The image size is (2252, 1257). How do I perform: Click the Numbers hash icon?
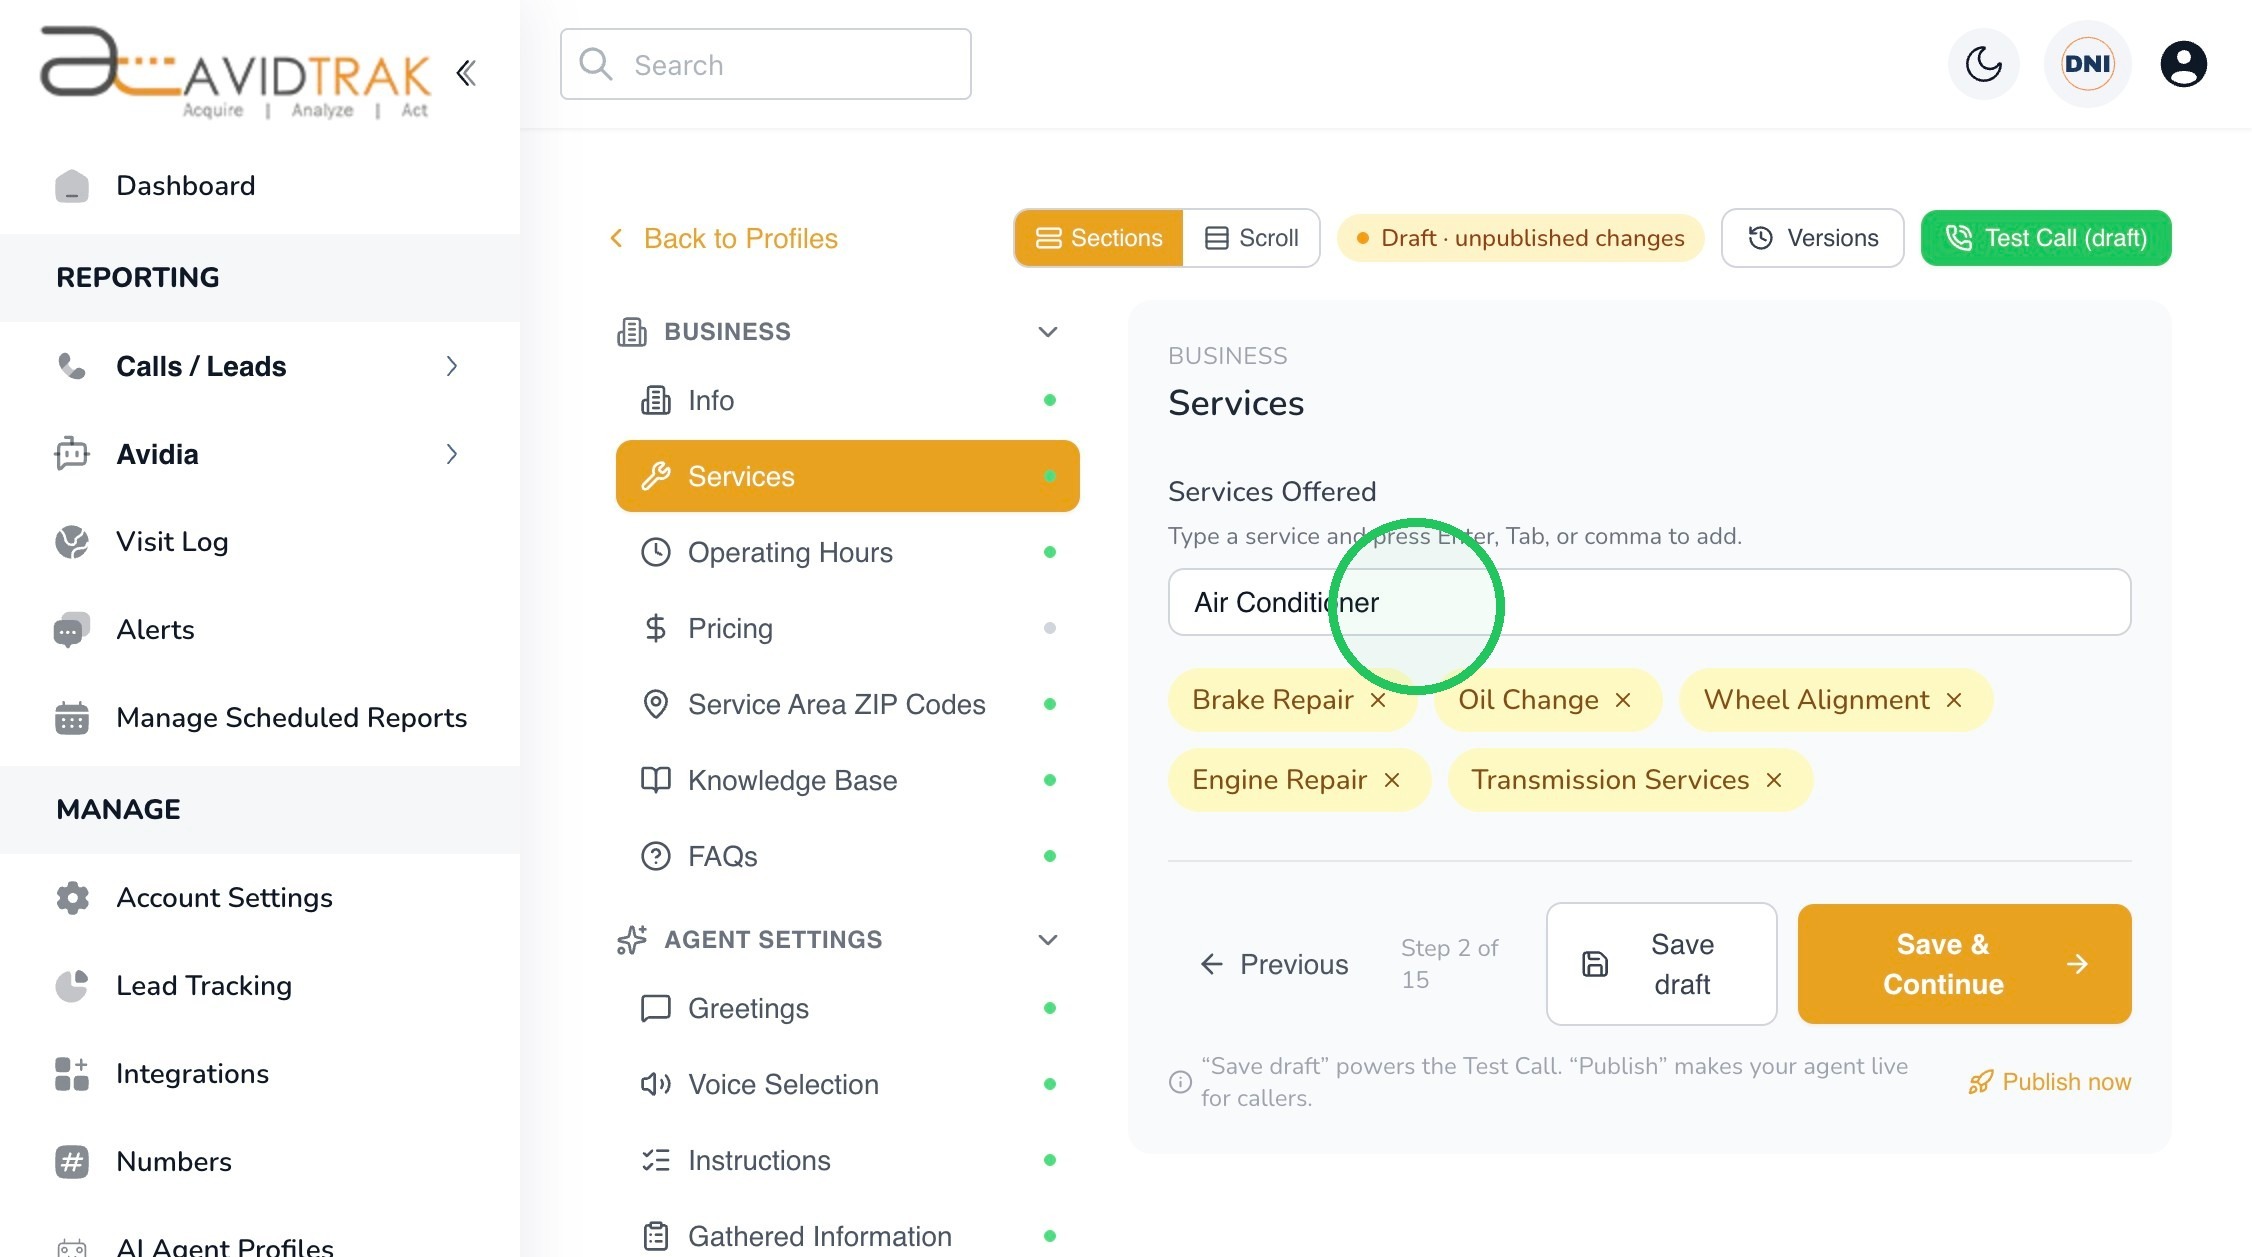[x=72, y=1162]
